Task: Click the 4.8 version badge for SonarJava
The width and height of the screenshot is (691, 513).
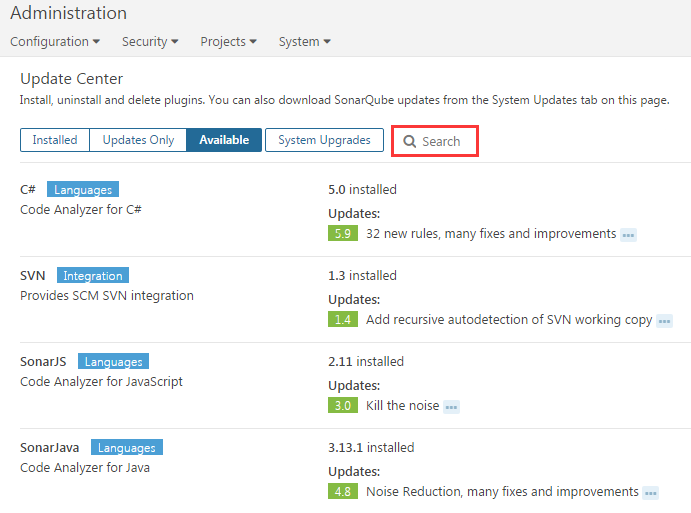Action: click(x=343, y=491)
